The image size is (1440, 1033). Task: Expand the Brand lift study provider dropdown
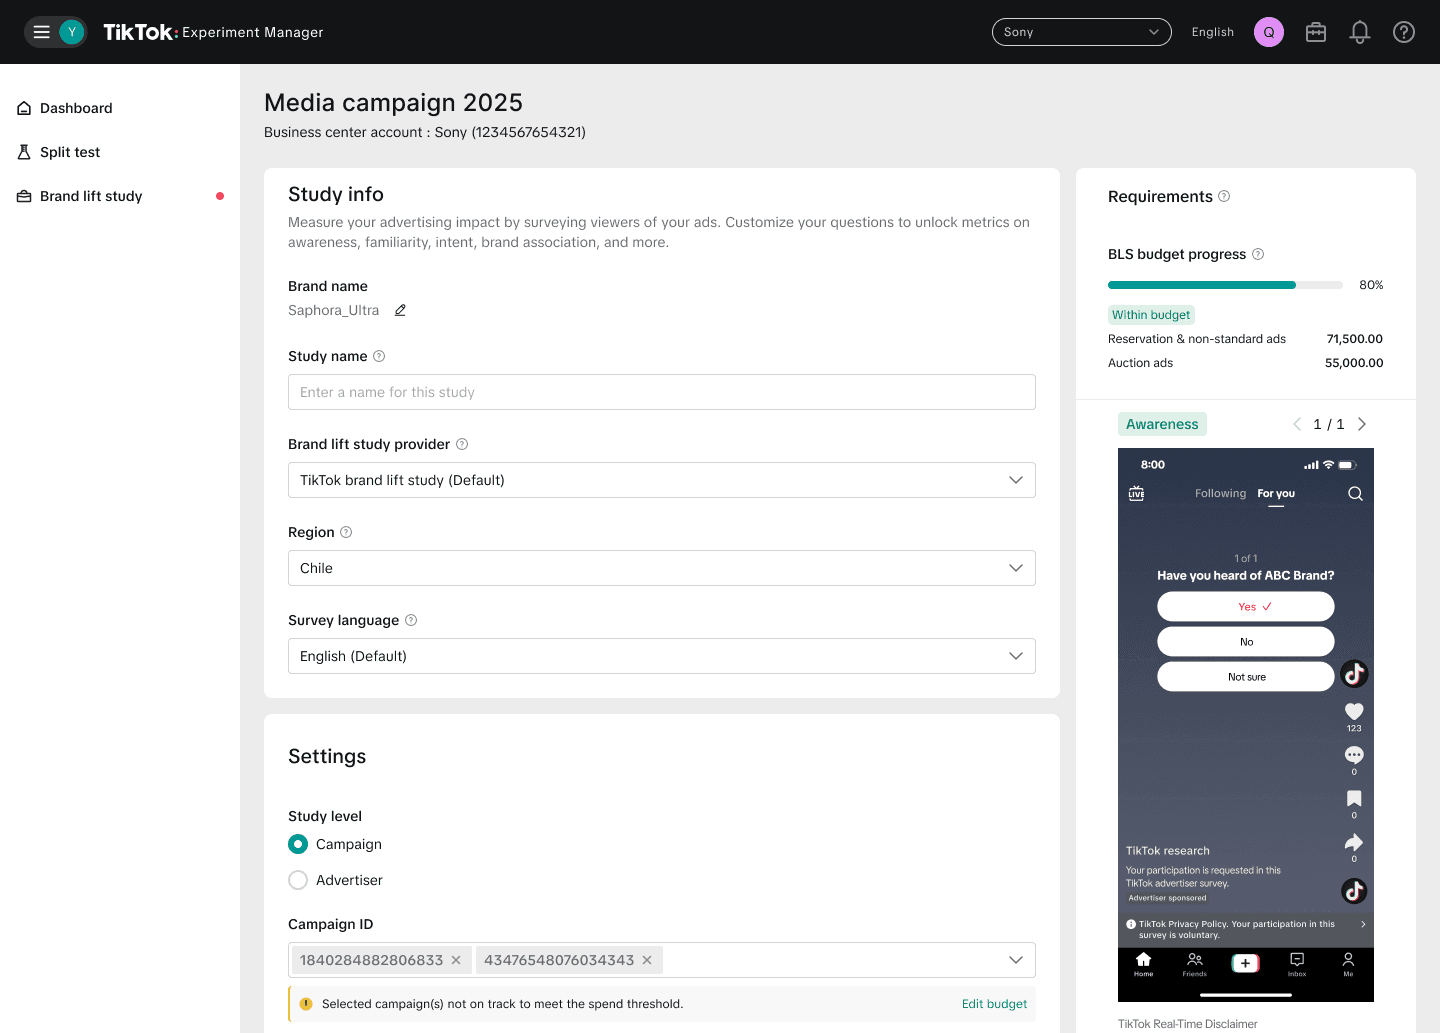click(x=661, y=480)
